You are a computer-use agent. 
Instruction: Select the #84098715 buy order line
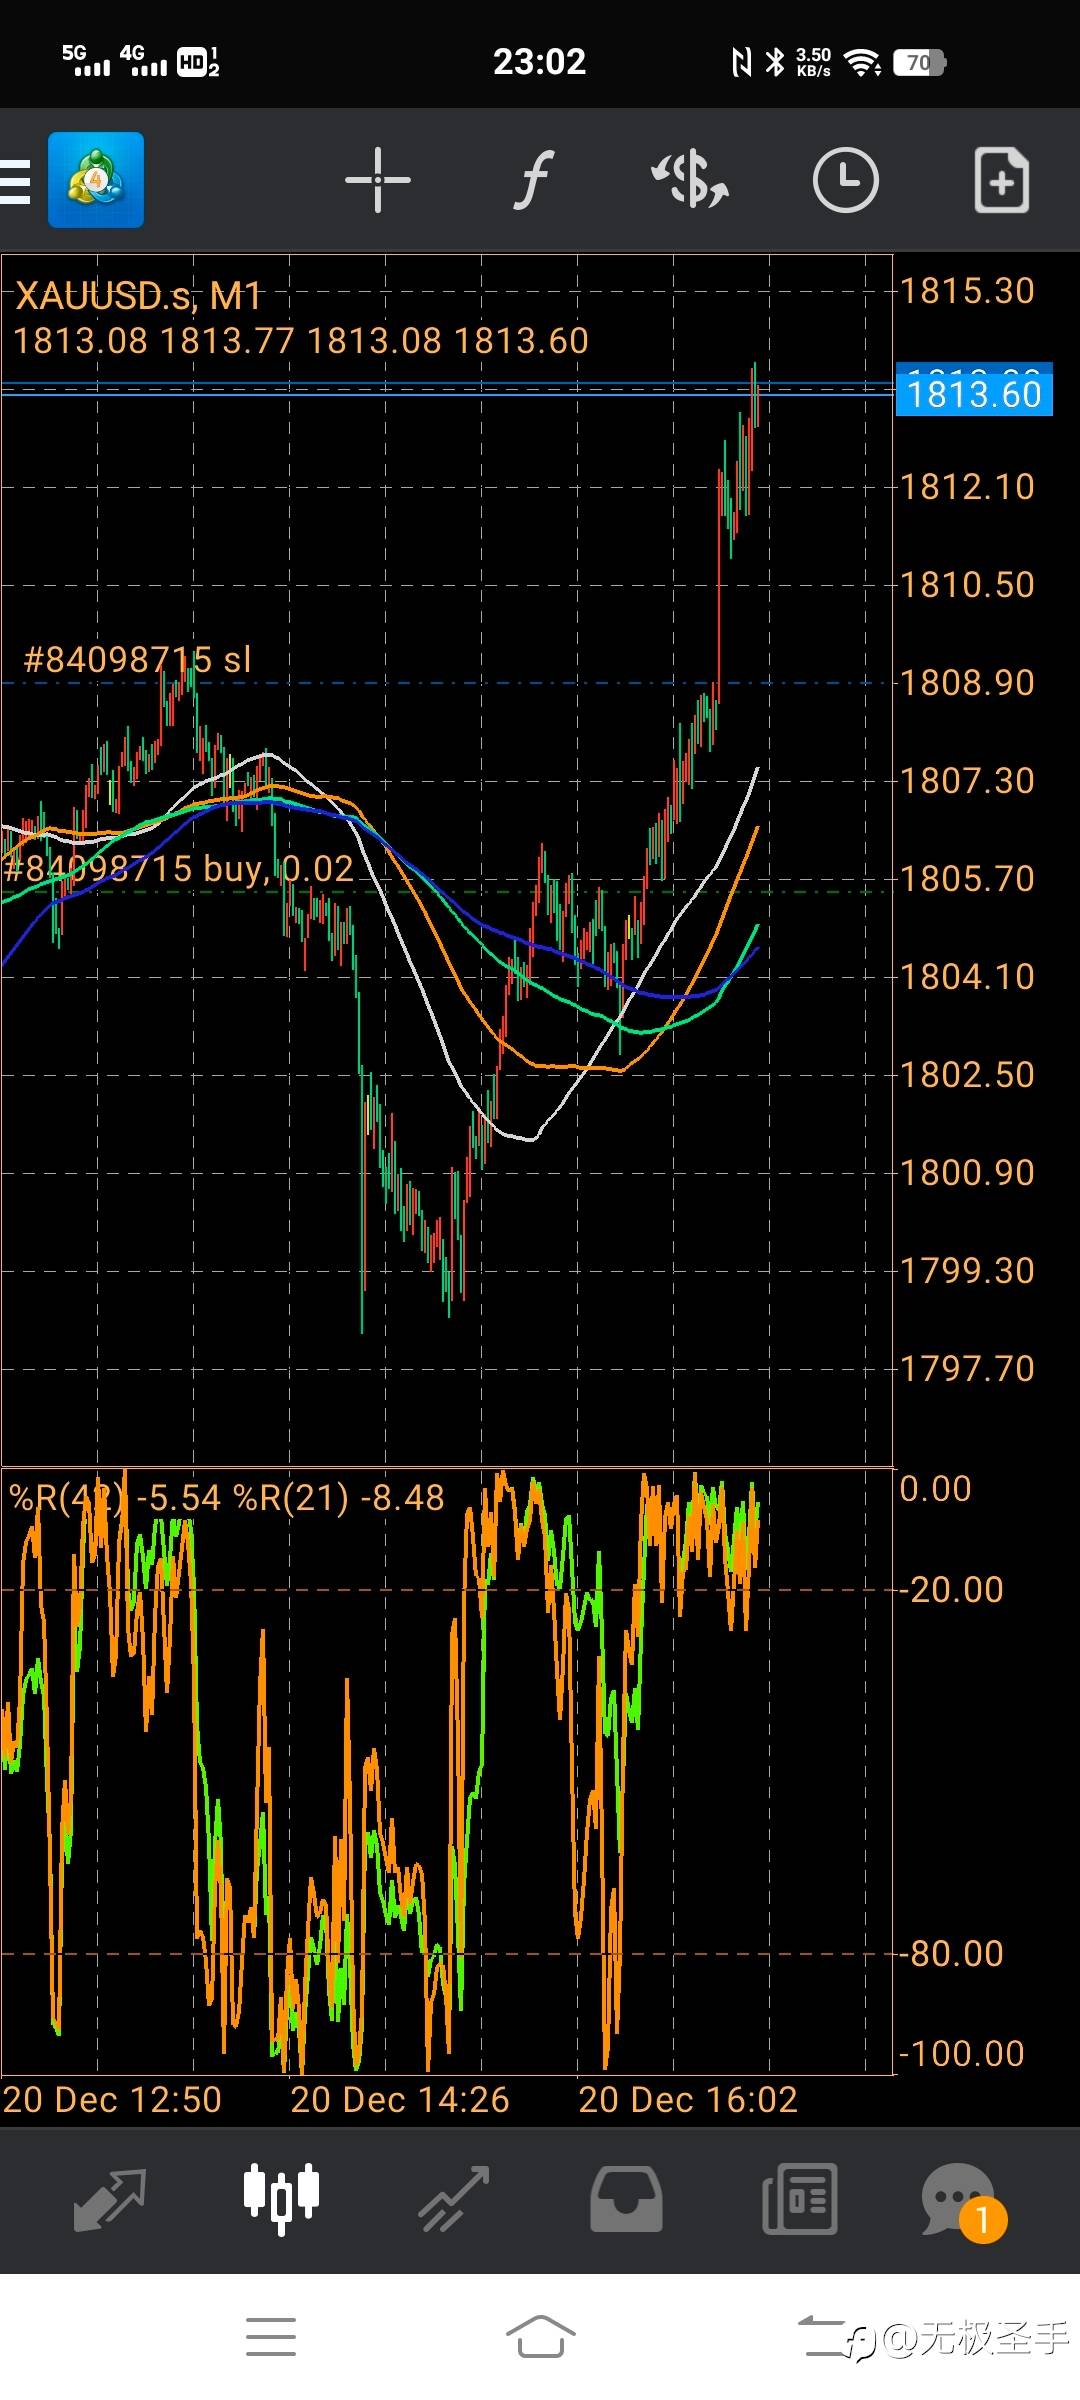pyautogui.click(x=178, y=869)
